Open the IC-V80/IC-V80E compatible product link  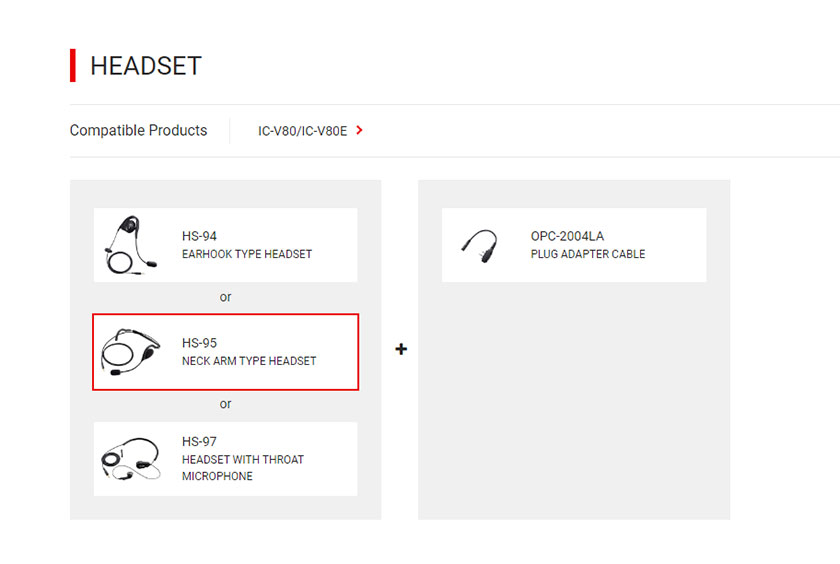(303, 131)
